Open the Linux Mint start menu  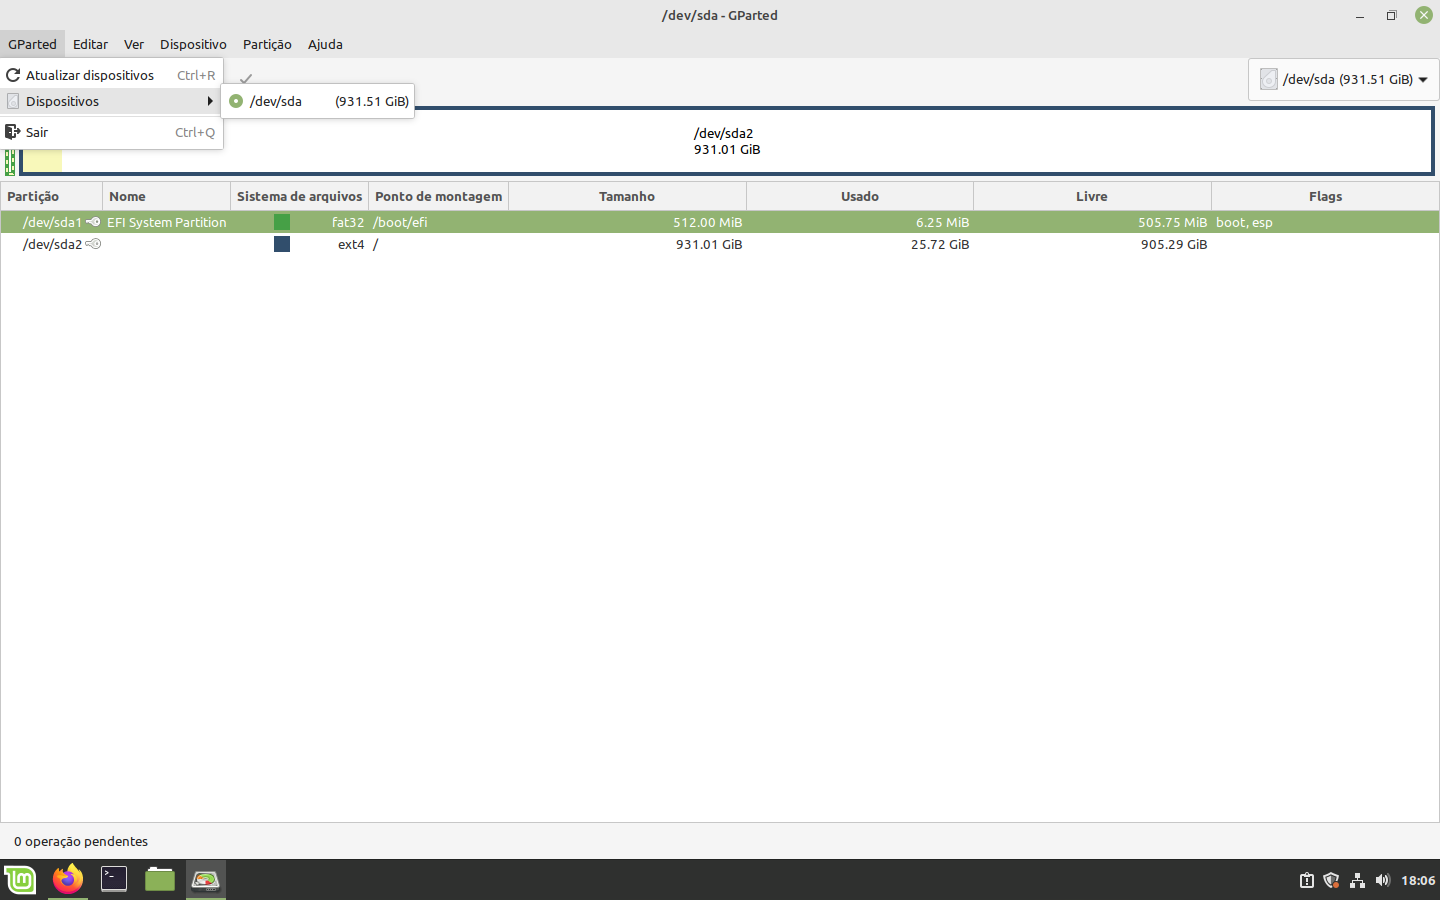(21, 880)
